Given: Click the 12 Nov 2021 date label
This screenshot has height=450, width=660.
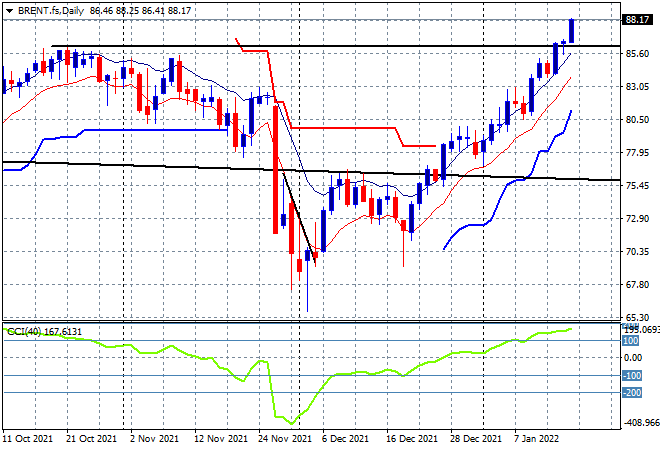Looking at the screenshot, I should click(221, 439).
